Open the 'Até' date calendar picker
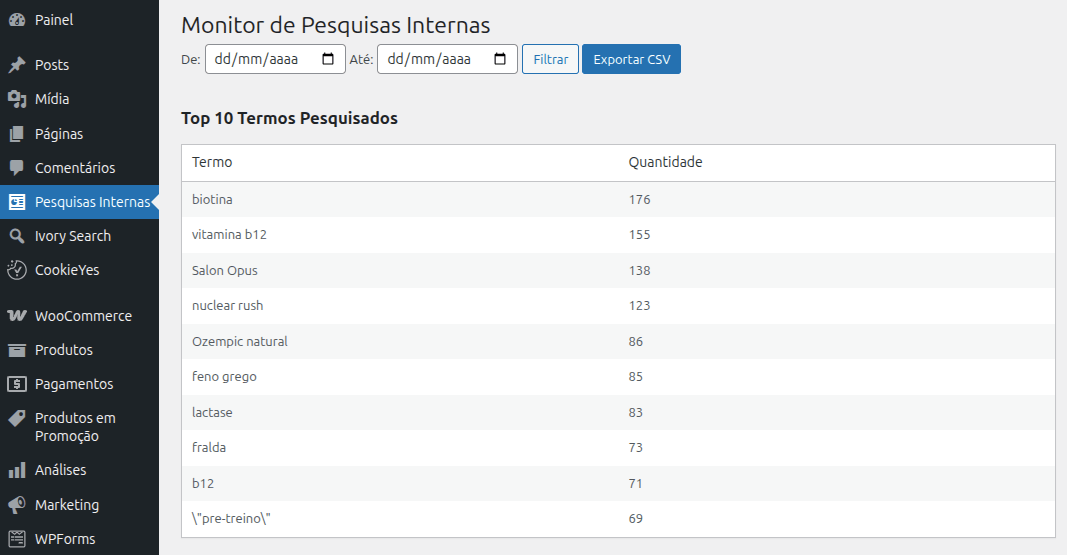Image resolution: width=1067 pixels, height=555 pixels. coord(500,59)
